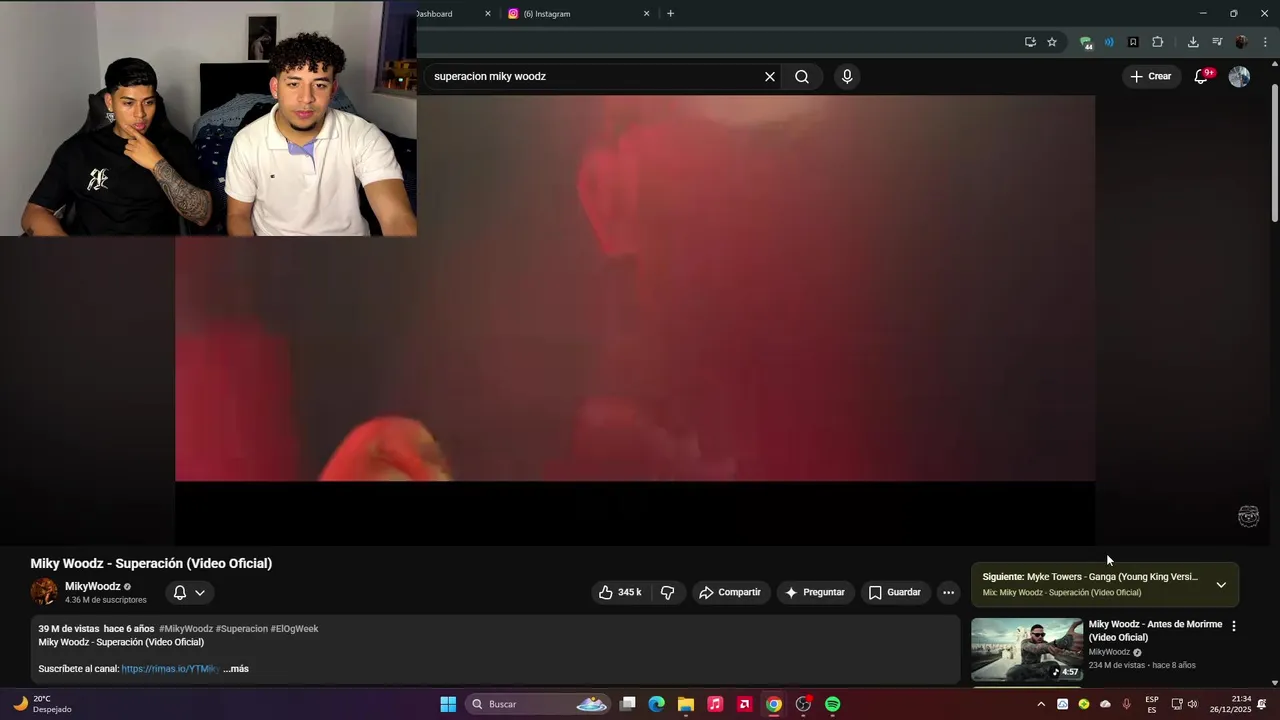Click the taskbar Buscar search box
Screen dimensions: 1280x720
click(x=538, y=704)
